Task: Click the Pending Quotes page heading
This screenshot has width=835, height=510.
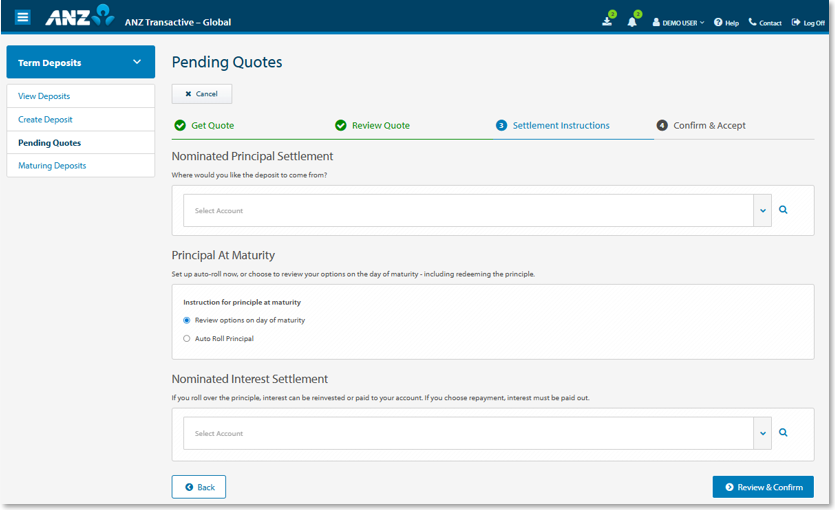Action: (x=227, y=62)
